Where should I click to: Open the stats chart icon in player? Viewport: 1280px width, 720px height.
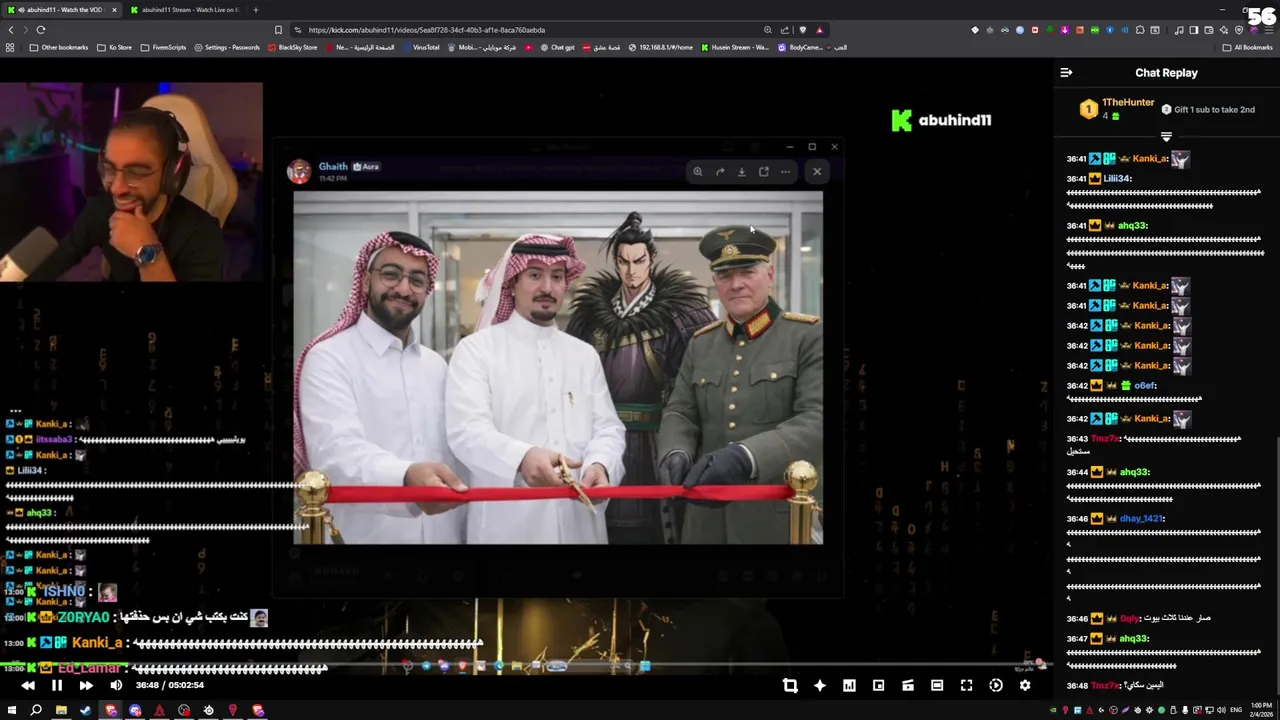[x=849, y=685]
